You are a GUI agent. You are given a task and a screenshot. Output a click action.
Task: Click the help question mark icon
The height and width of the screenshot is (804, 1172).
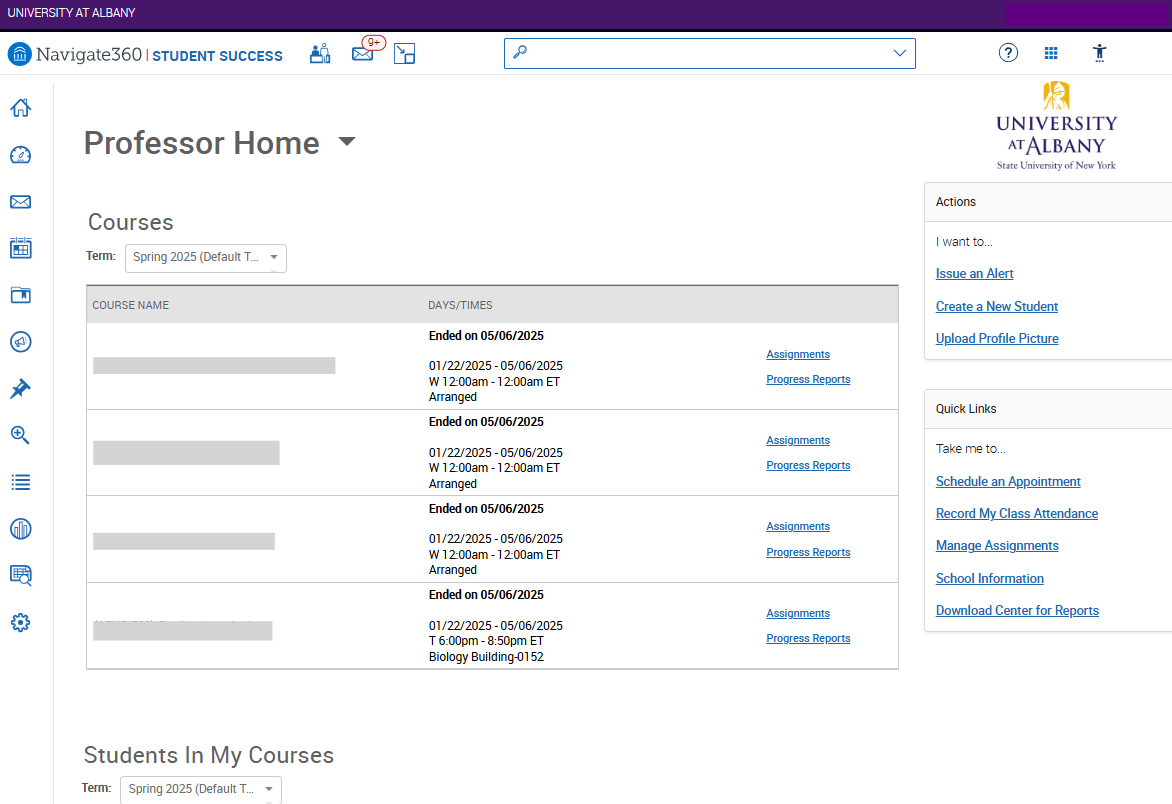[x=1008, y=53]
